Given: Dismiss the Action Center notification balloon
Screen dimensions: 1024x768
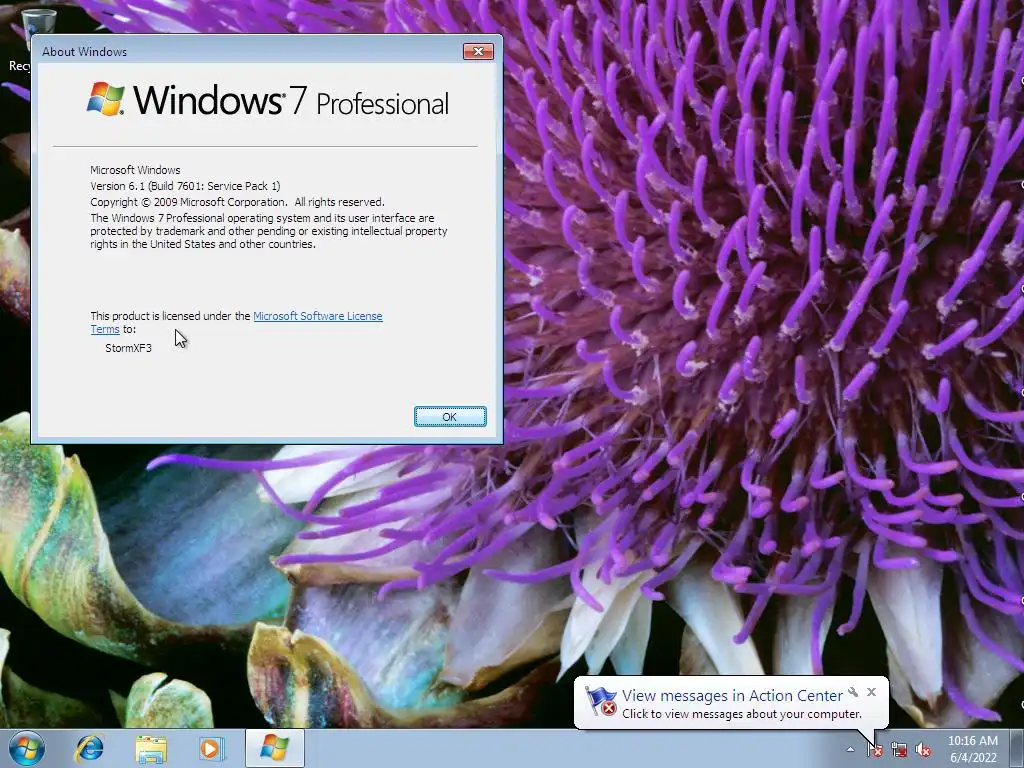Looking at the screenshot, I should tap(871, 692).
